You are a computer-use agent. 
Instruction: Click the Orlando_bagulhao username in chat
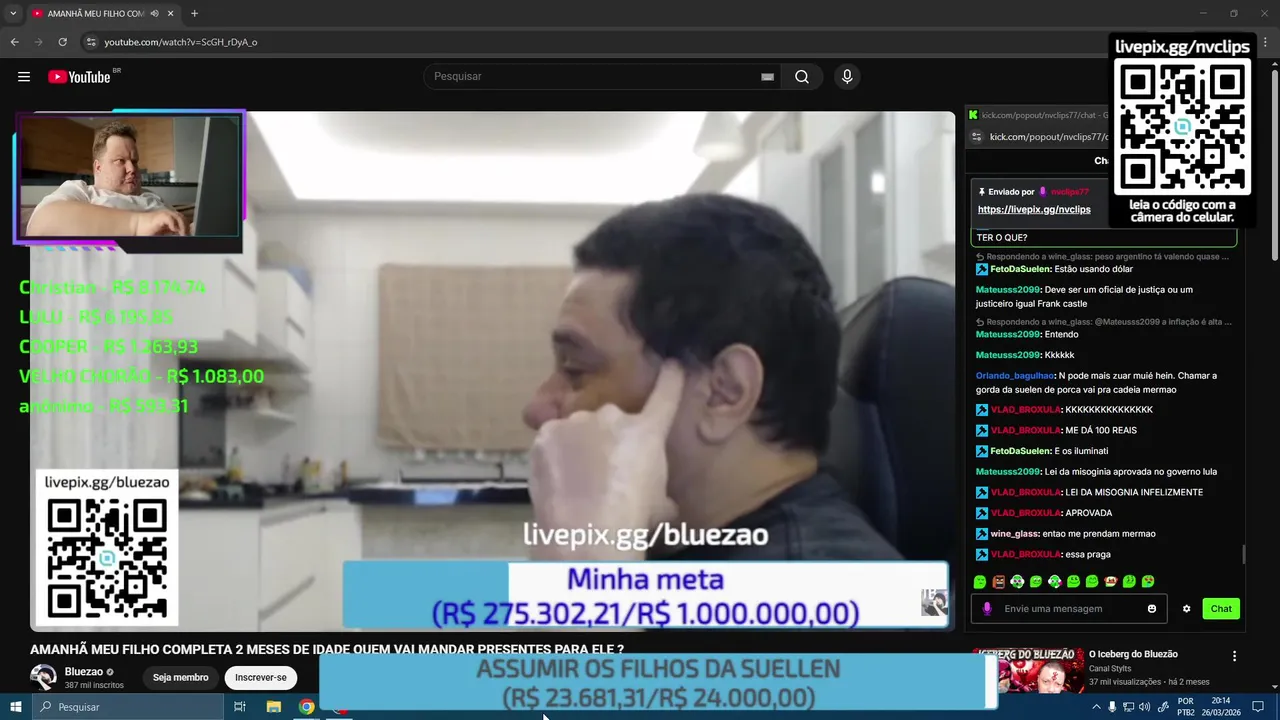[1015, 376]
